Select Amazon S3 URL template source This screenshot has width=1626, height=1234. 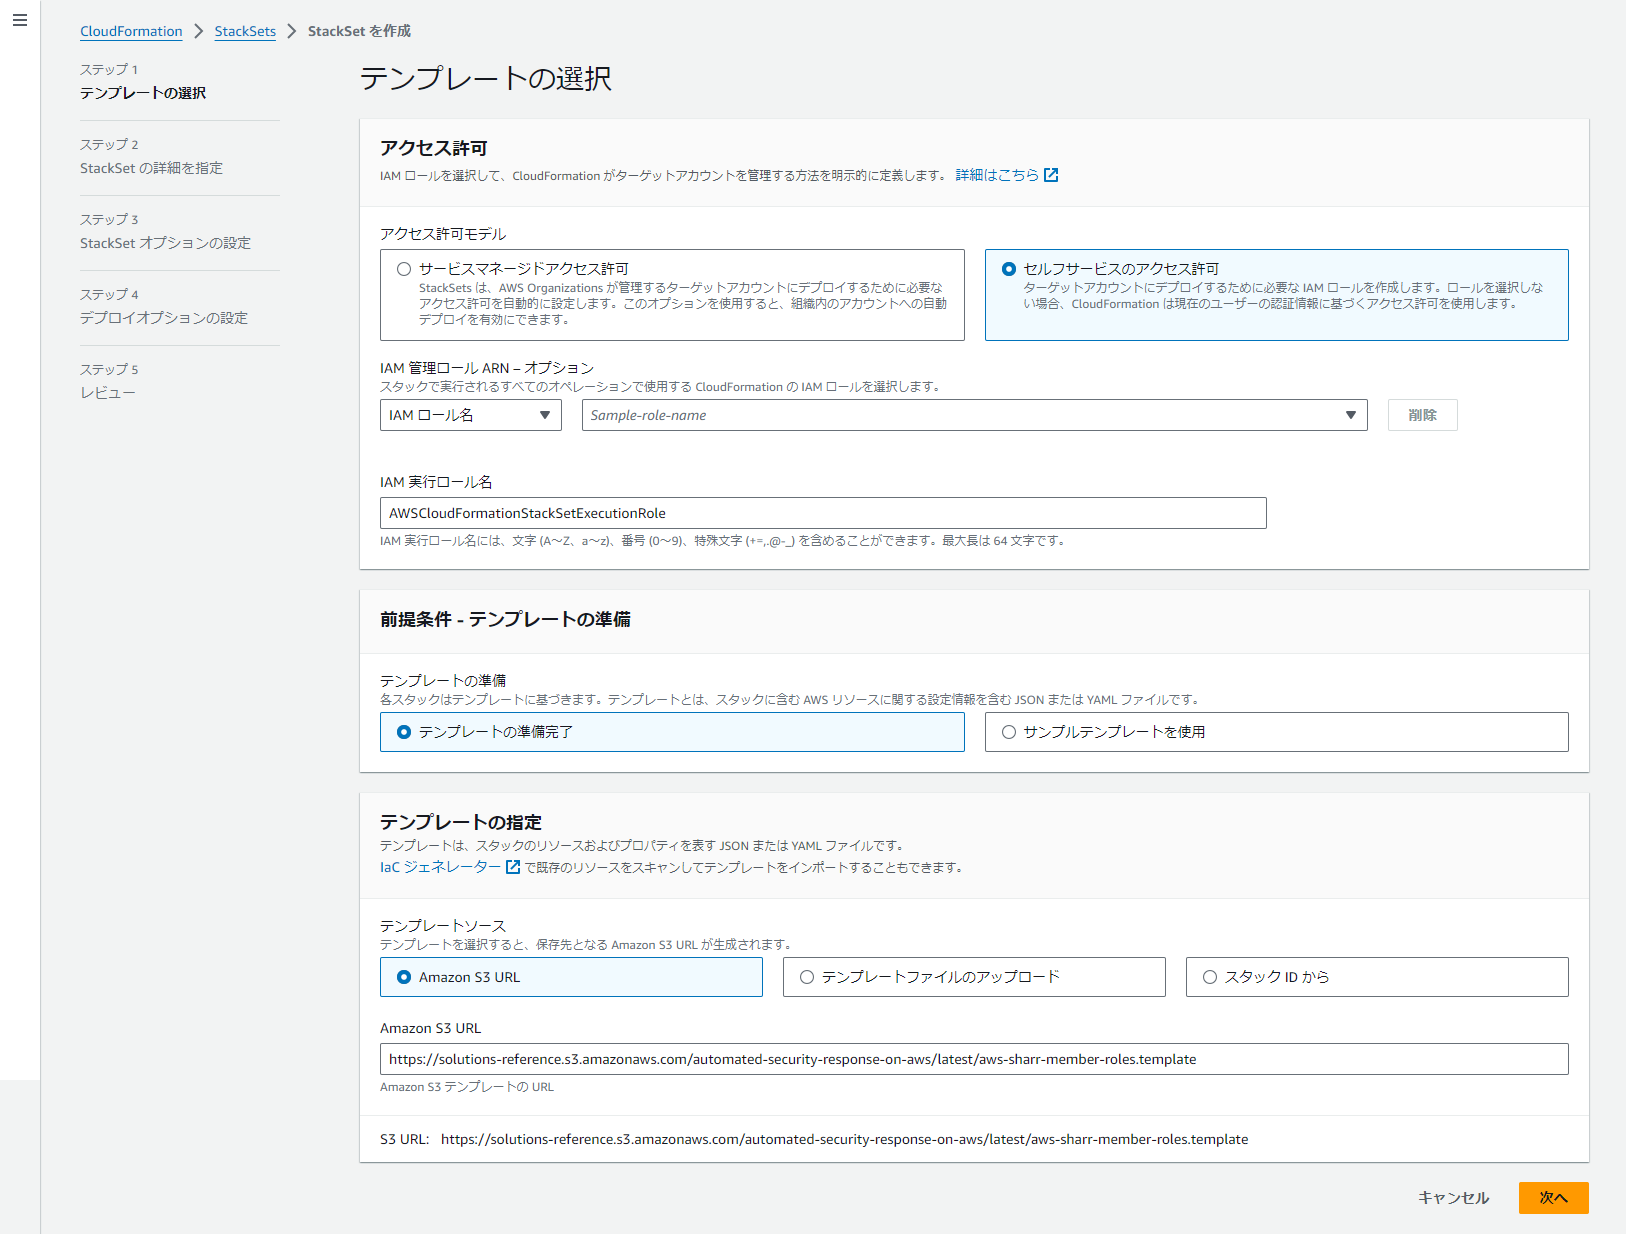coord(571,977)
